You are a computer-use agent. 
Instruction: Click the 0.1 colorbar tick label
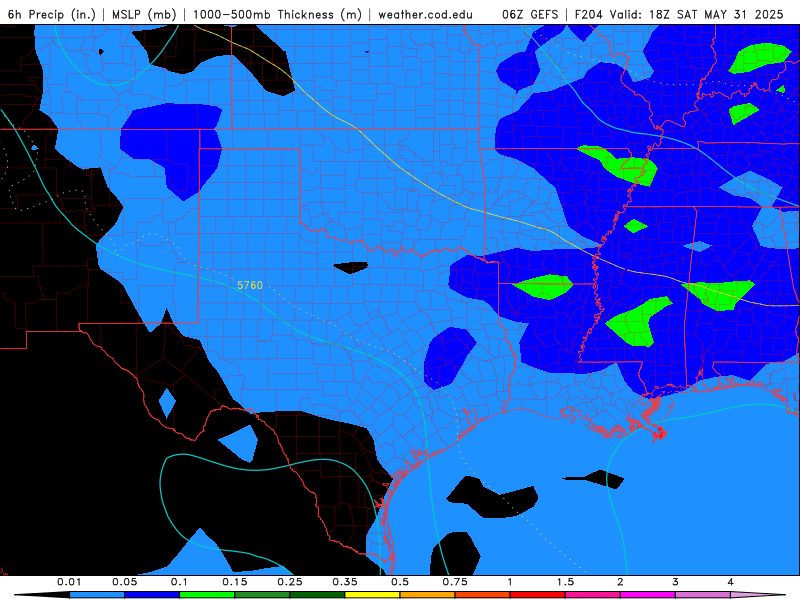pos(179,582)
